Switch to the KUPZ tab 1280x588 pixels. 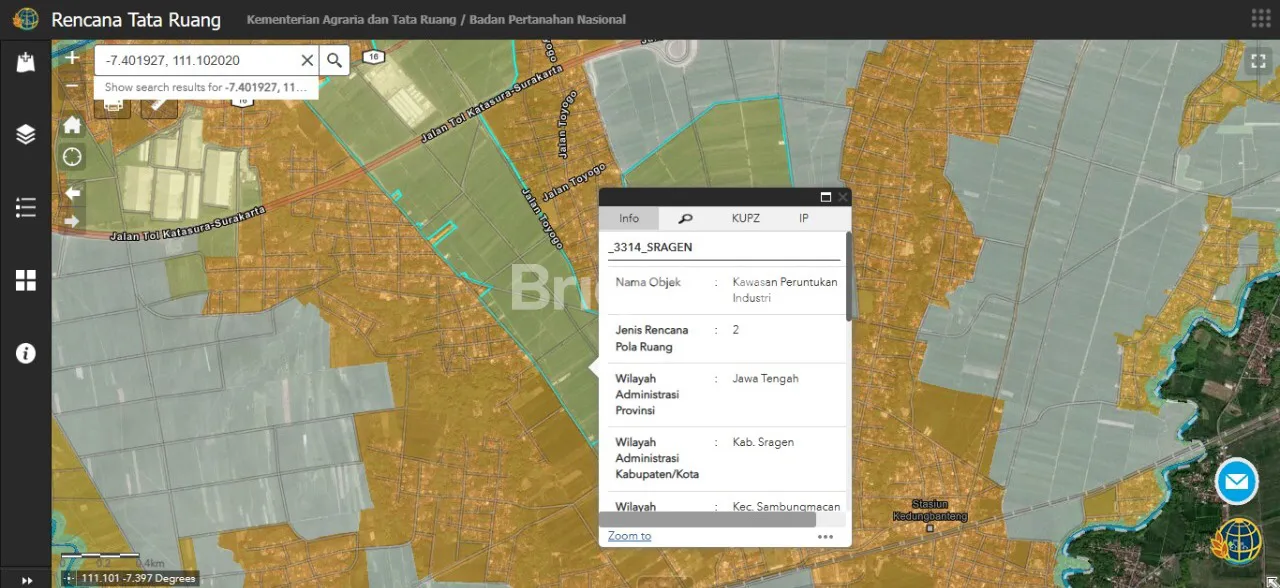745,218
